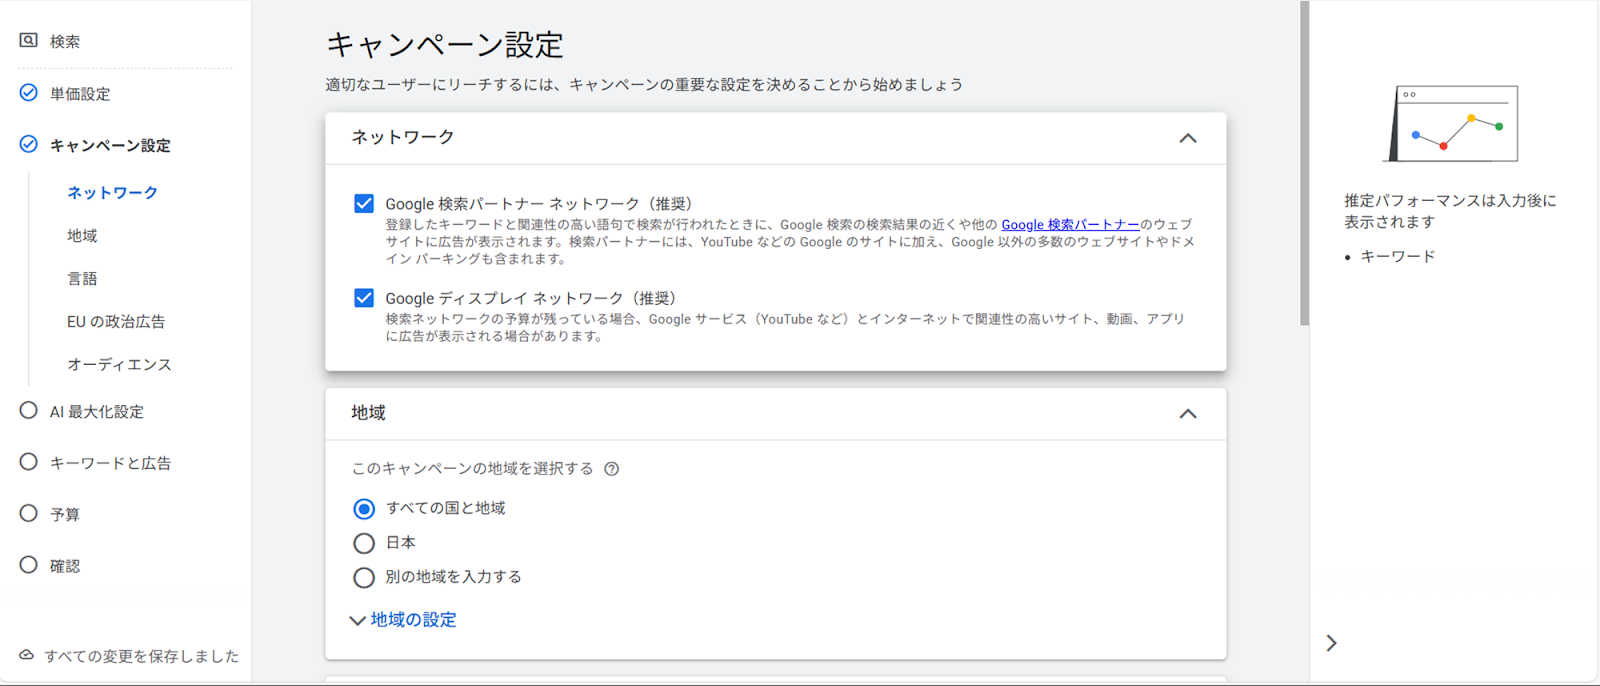Viewport: 1600px width, 686px height.
Task: Collapse the 地域 section with chevron
Action: pos(1187,414)
